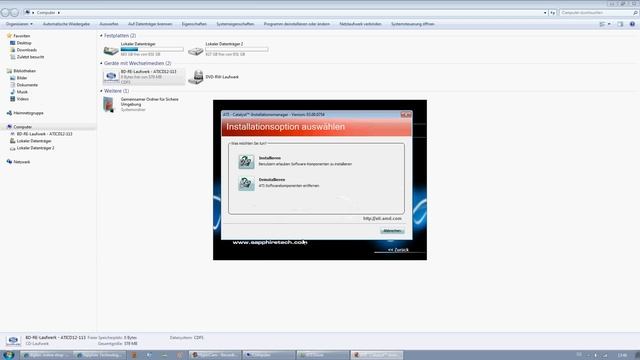Collapse Geräte mit Wechselmedien (2) group

(101, 63)
